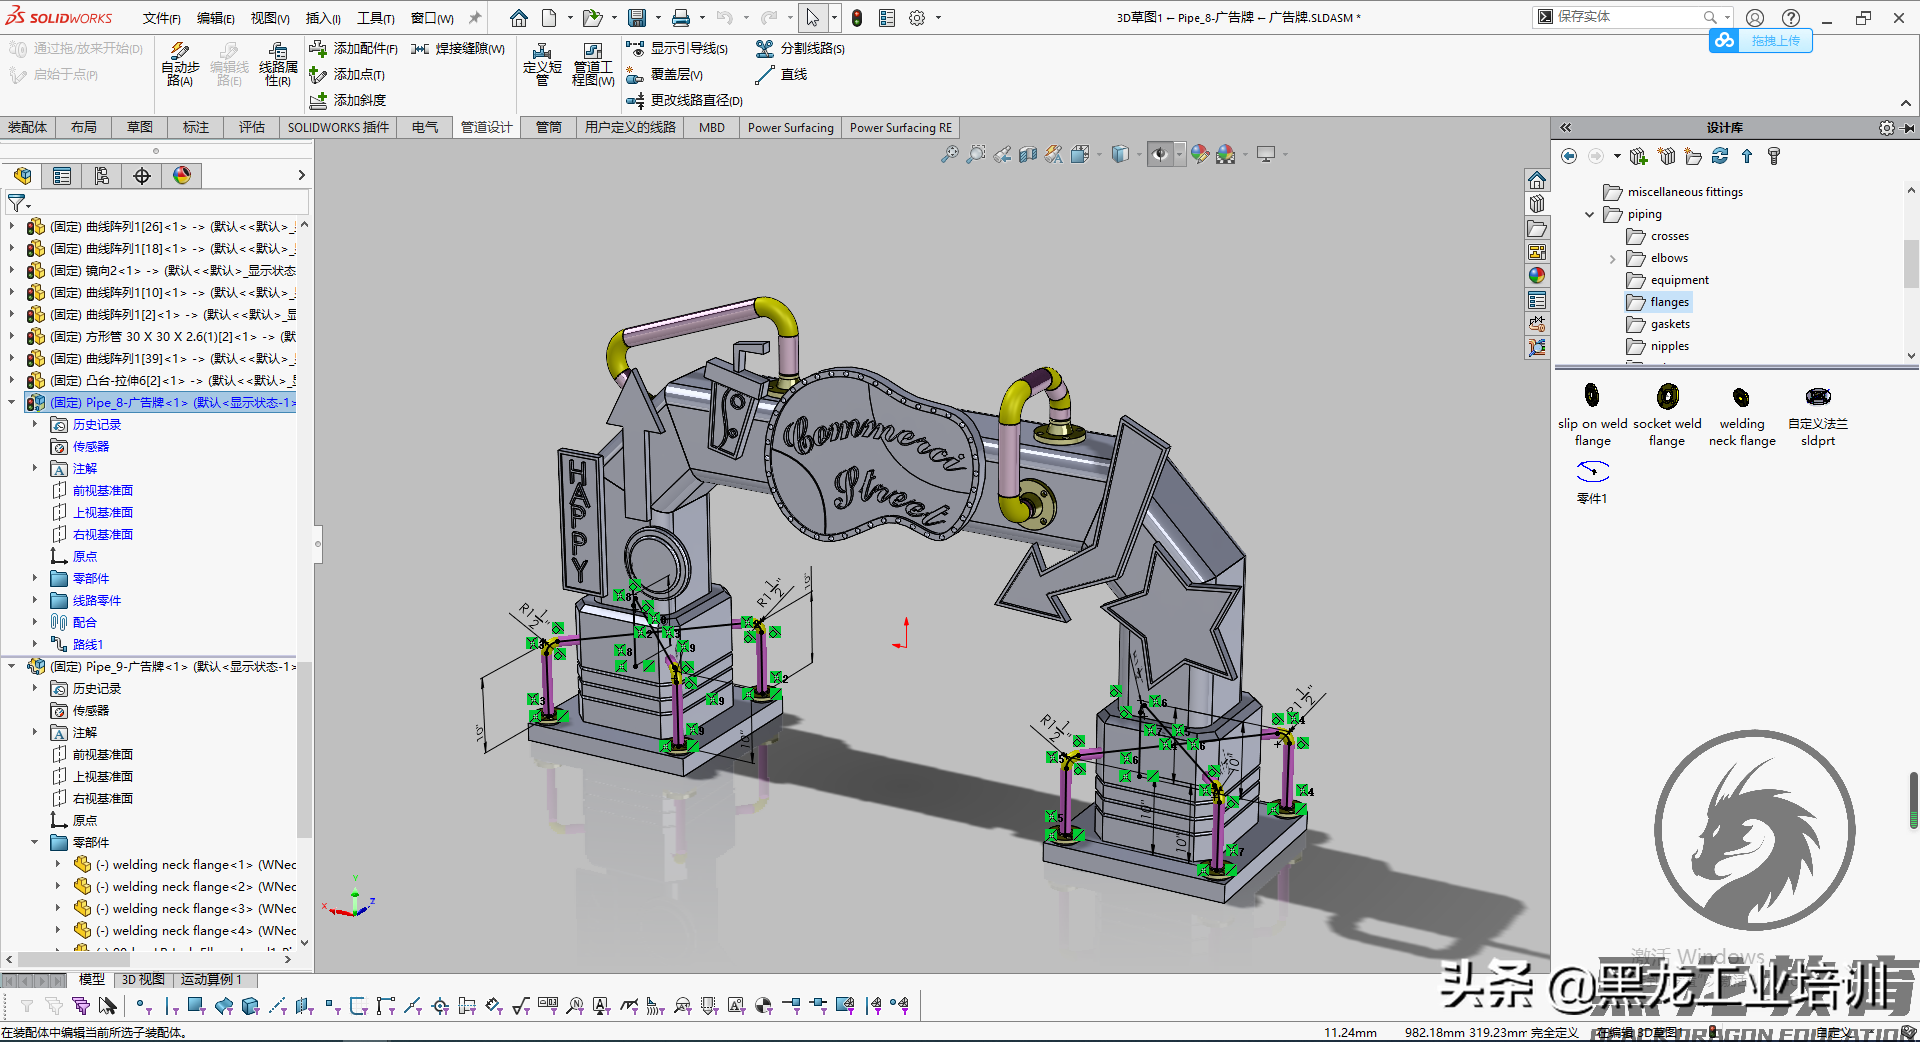Click the Zoom to Fit magnifier icon
The height and width of the screenshot is (1042, 1920).
[x=948, y=154]
